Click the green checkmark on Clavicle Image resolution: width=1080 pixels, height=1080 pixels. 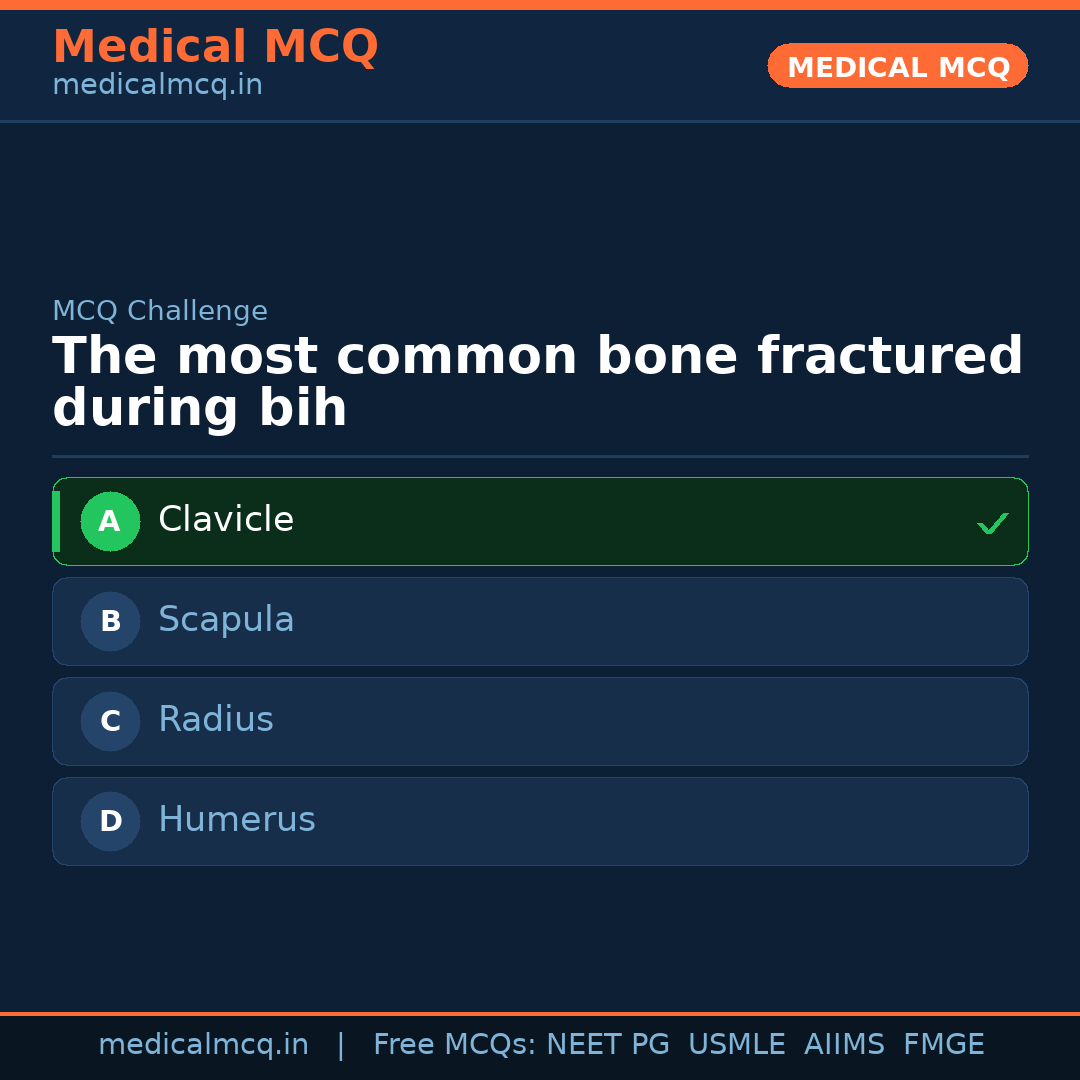(x=992, y=523)
